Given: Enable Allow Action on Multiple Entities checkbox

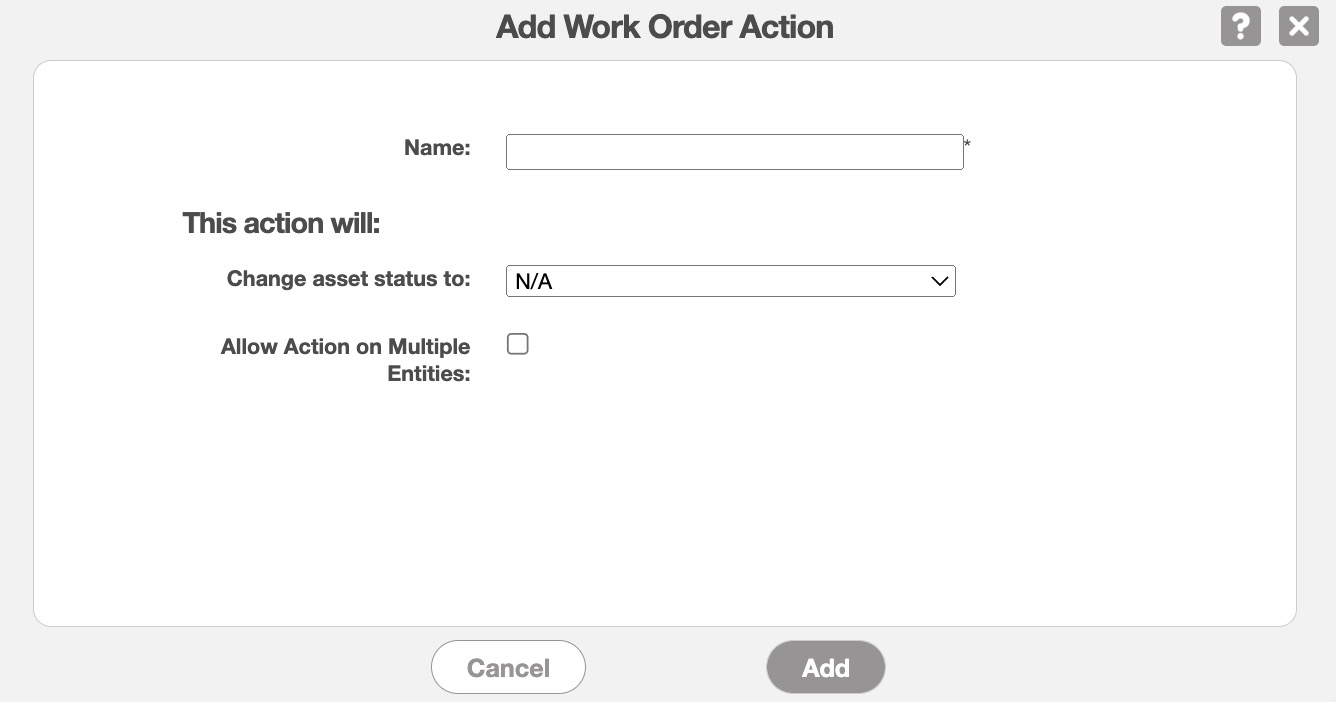Looking at the screenshot, I should coord(518,344).
